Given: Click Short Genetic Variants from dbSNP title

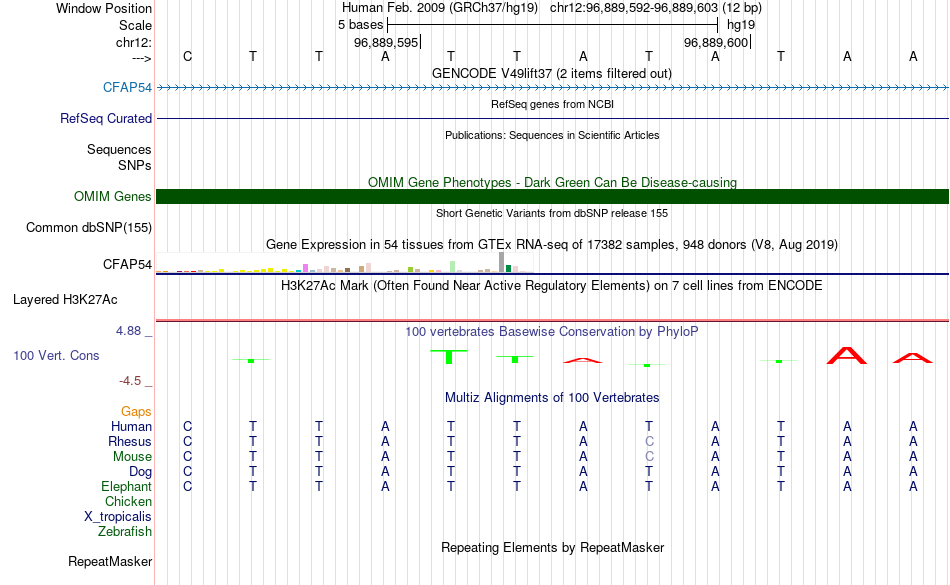Looking at the screenshot, I should point(552,213).
